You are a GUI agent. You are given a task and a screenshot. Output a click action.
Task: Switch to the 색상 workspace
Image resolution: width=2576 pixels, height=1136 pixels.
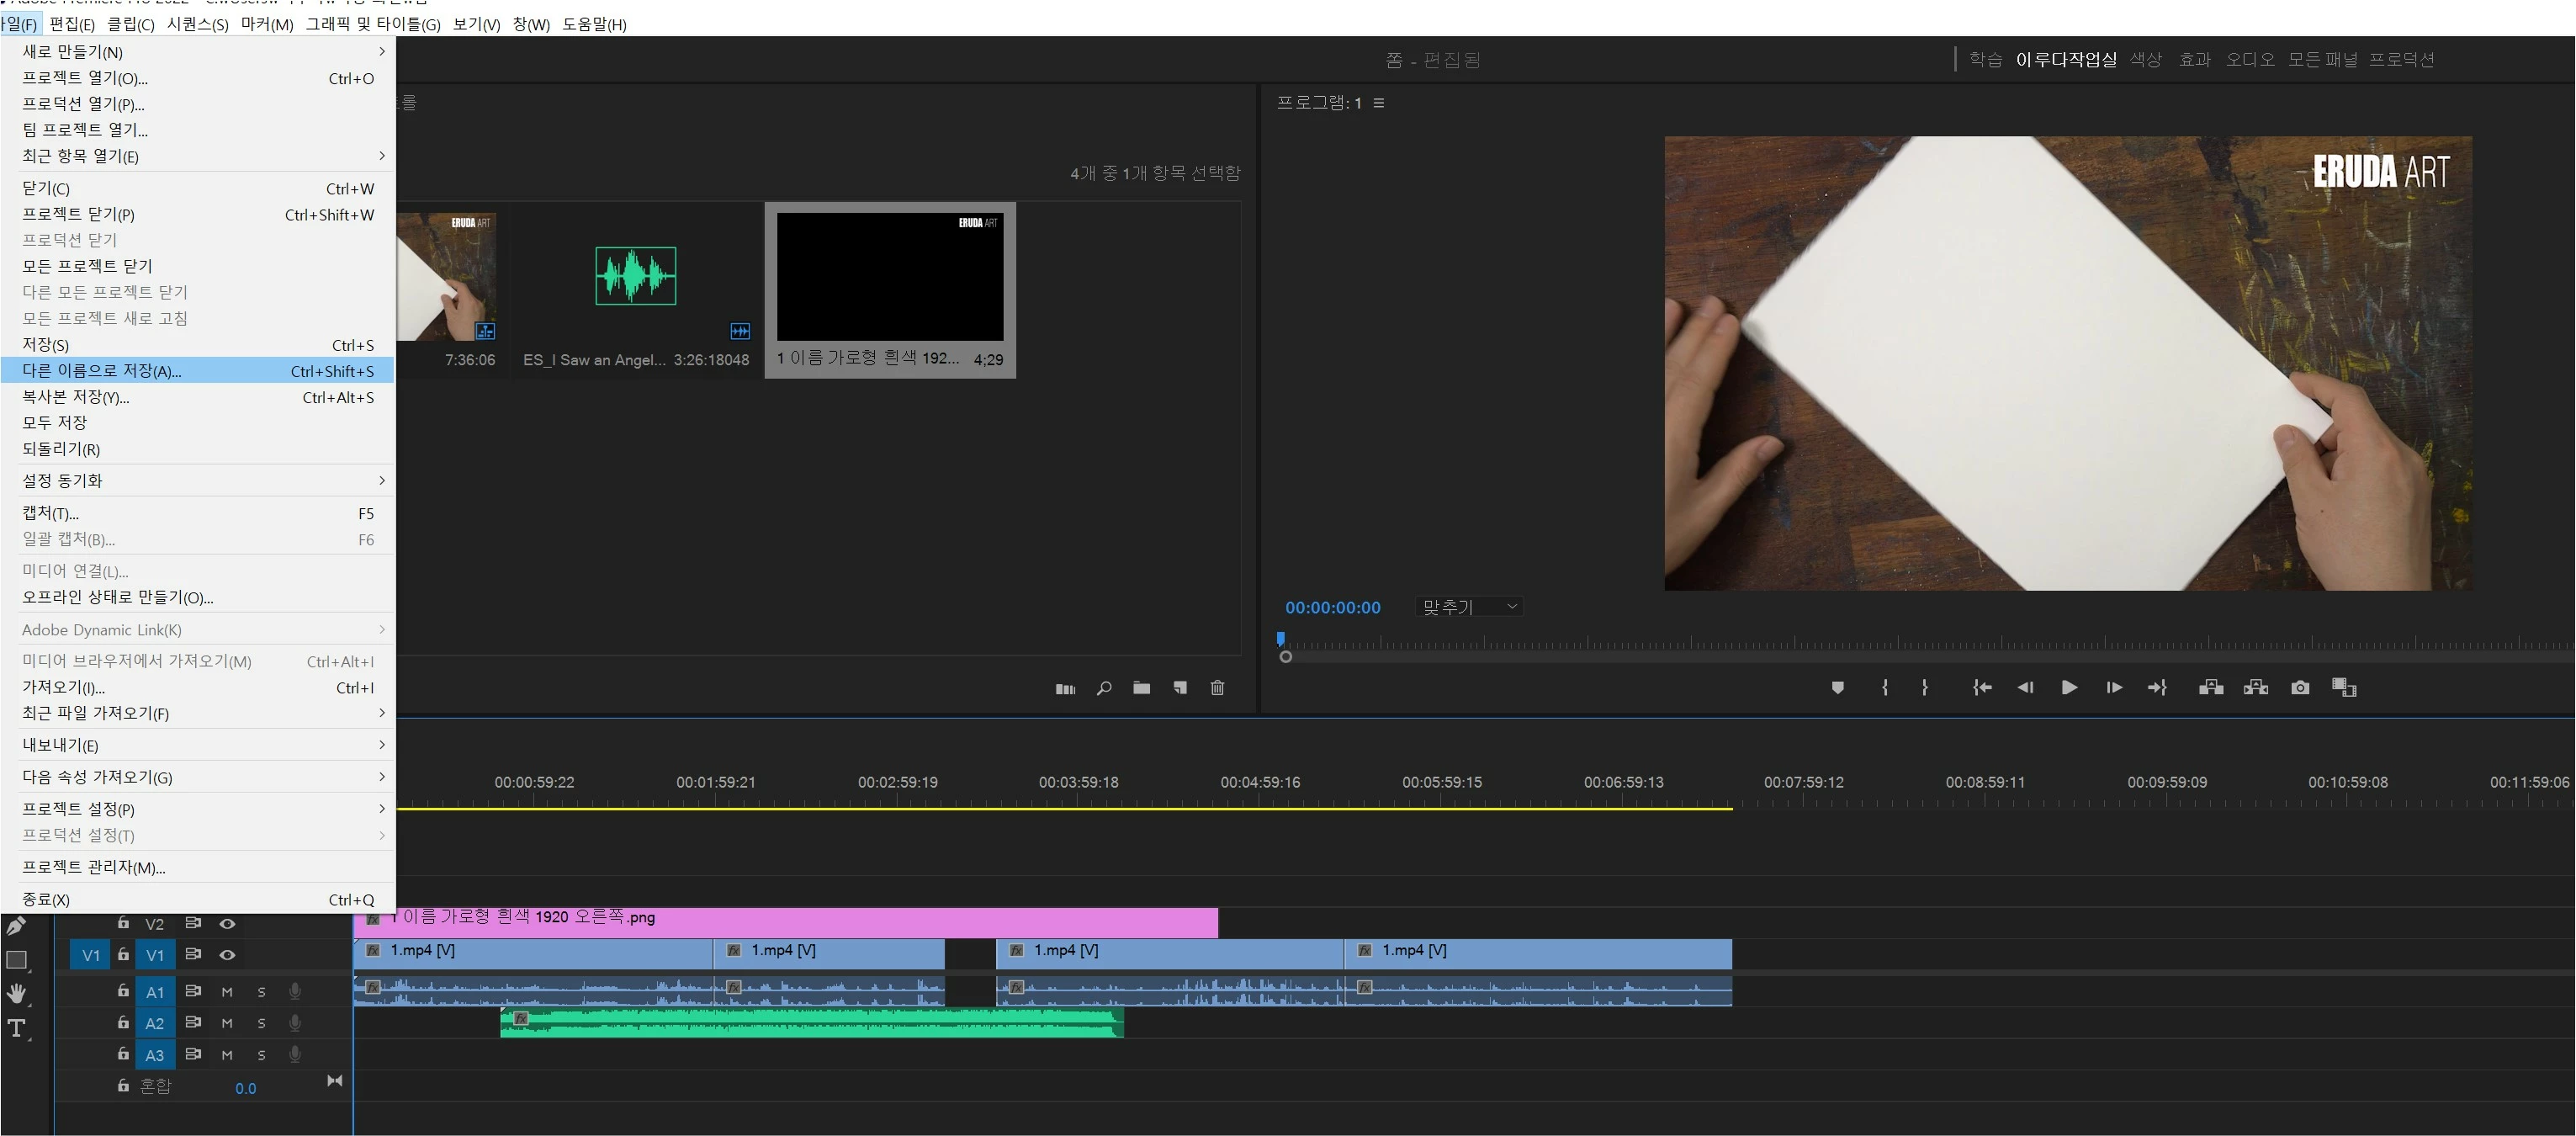click(x=2145, y=59)
